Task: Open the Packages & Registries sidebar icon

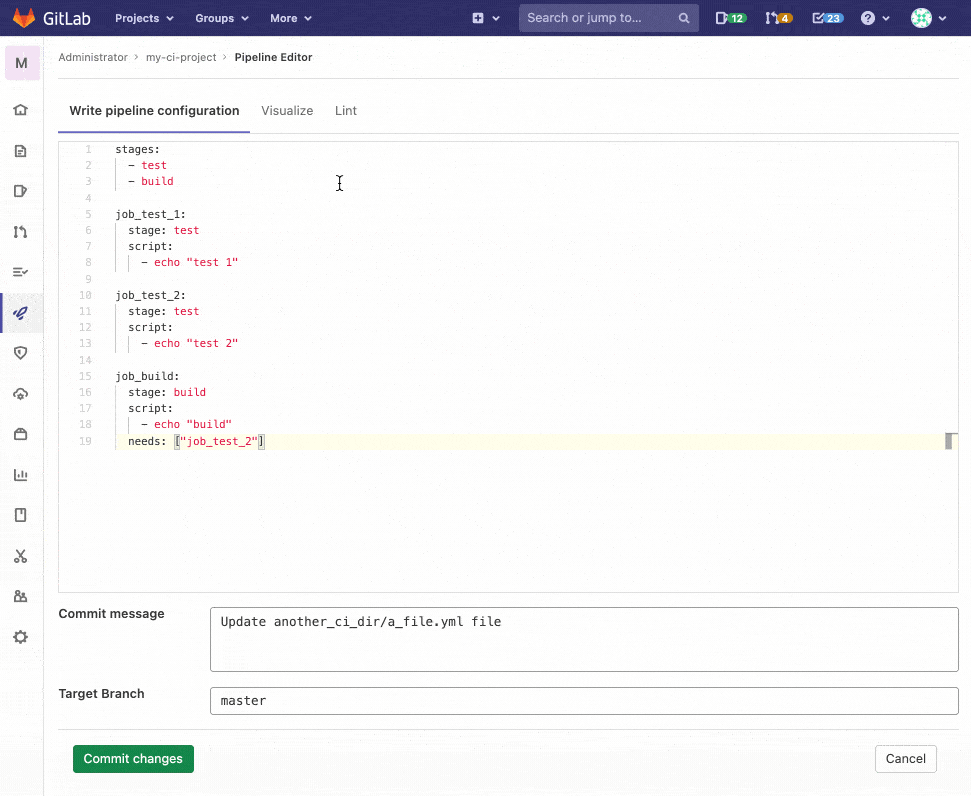Action: pos(20,433)
